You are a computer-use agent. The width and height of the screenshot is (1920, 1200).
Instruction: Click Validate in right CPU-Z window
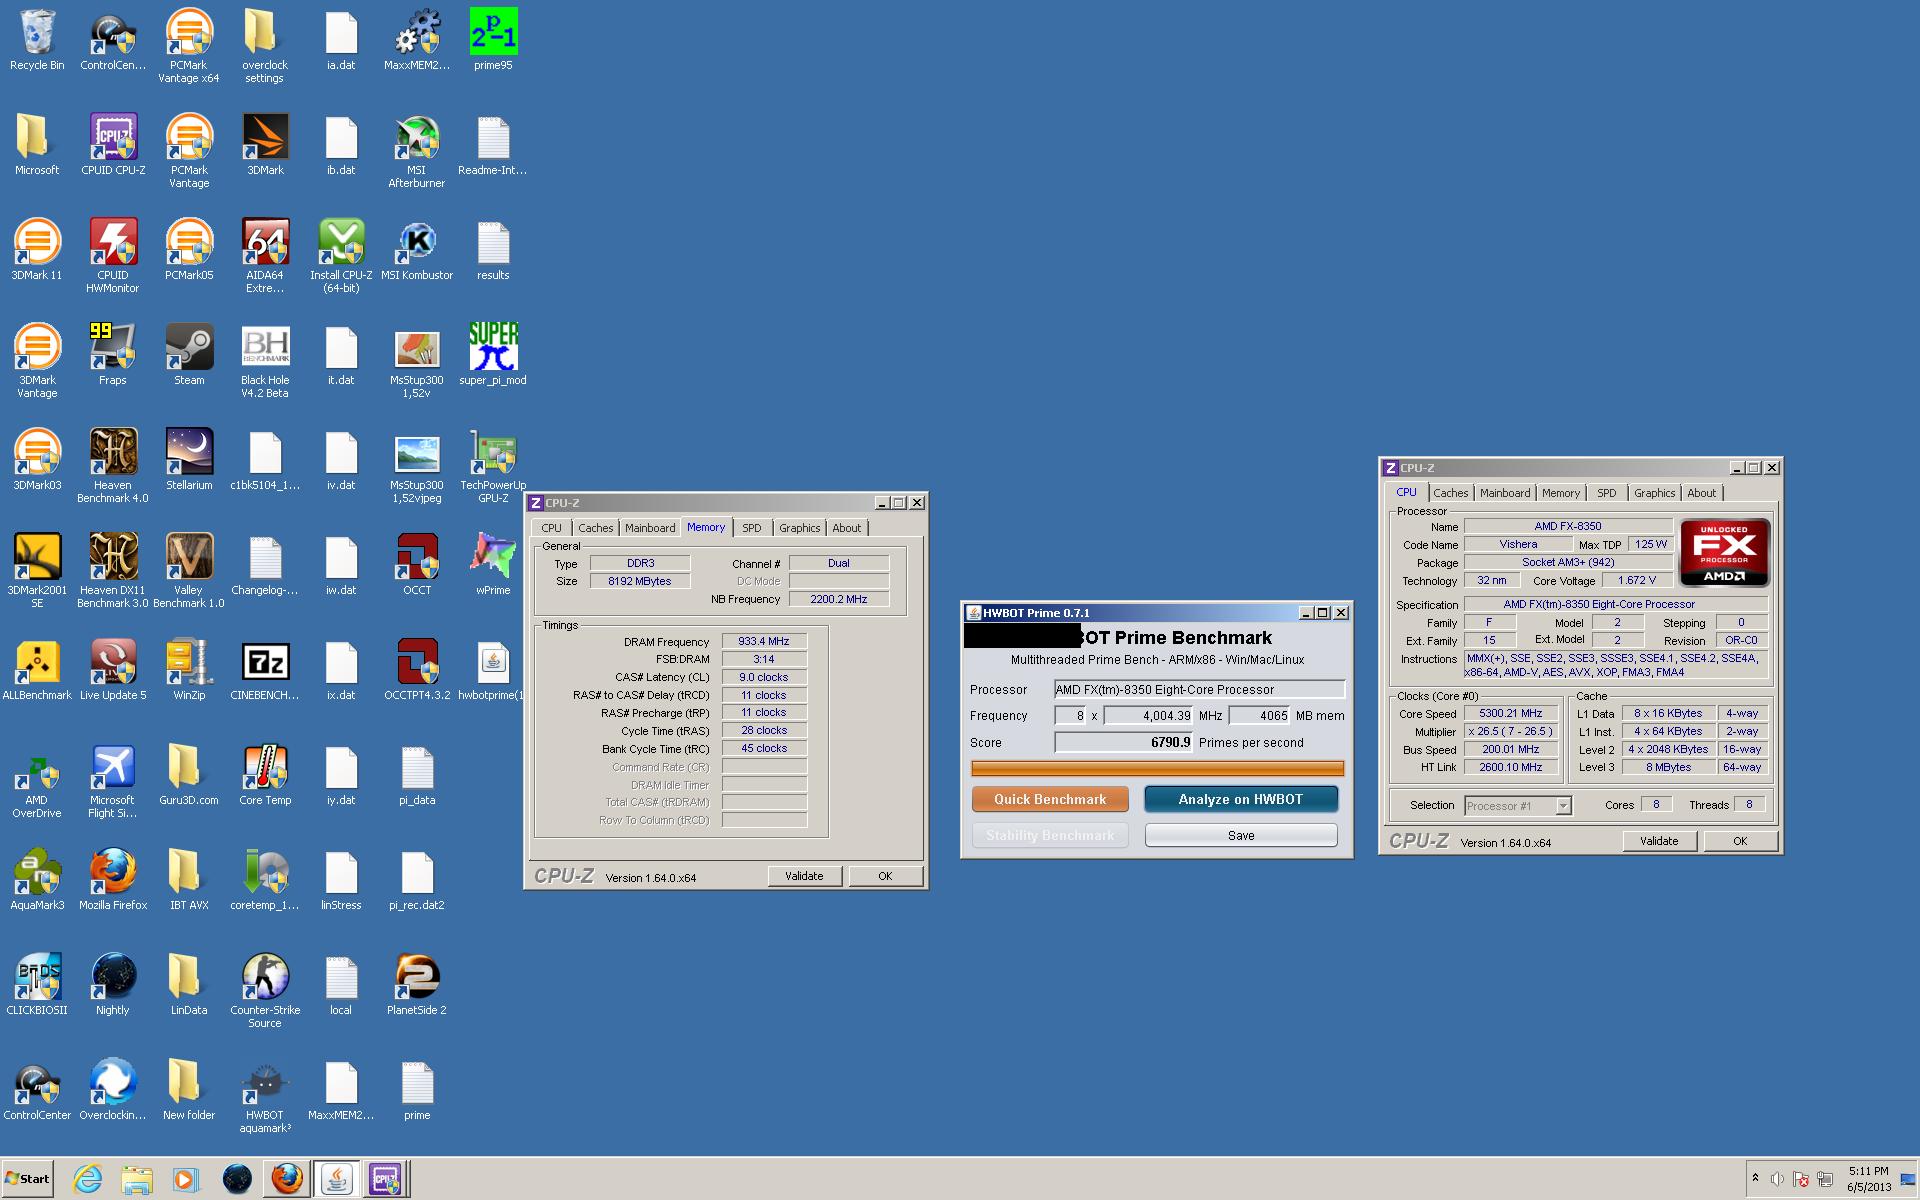pyautogui.click(x=1659, y=841)
